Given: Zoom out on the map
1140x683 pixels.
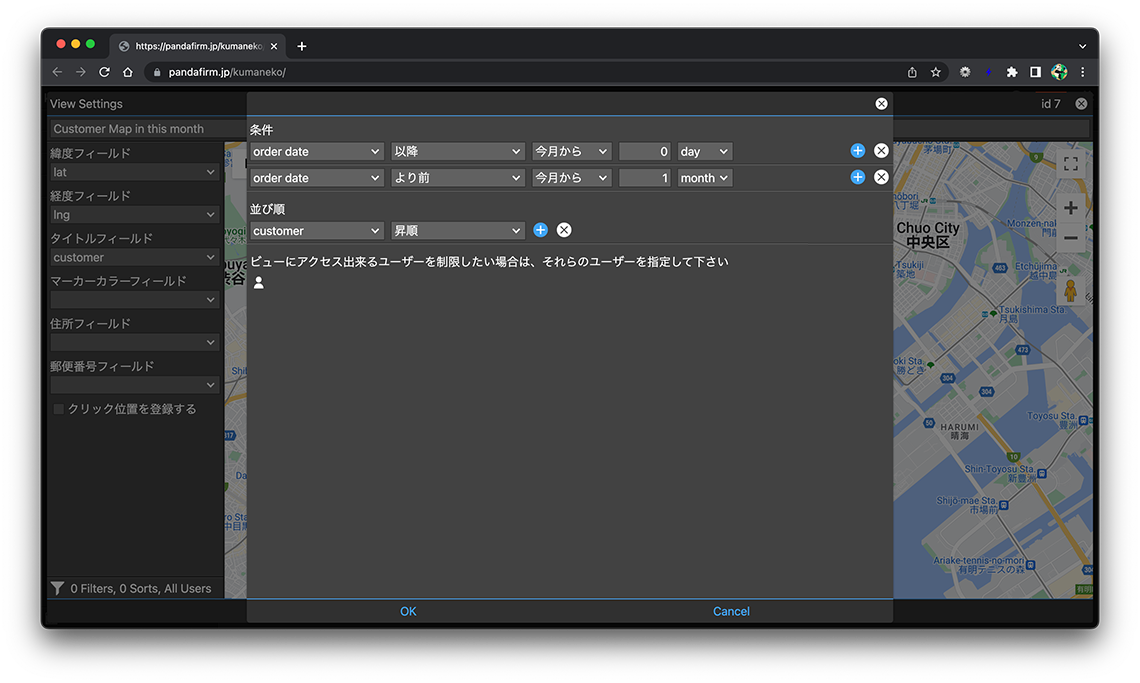Looking at the screenshot, I should click(1071, 238).
